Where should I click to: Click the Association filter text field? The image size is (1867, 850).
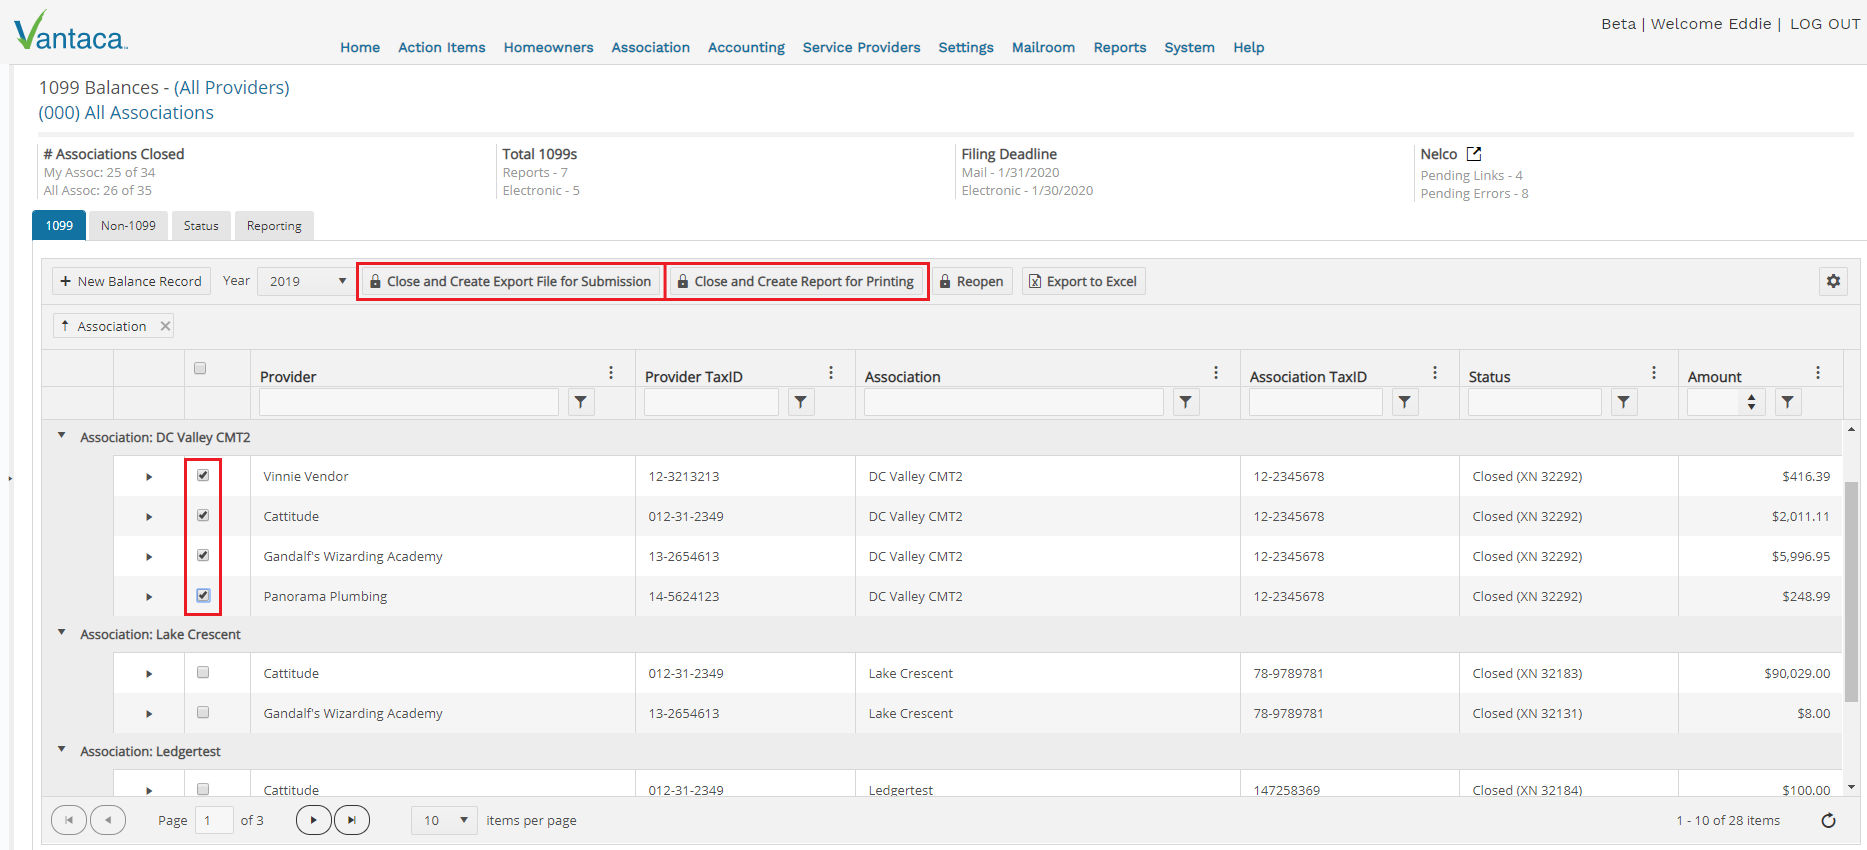[x=1012, y=402]
